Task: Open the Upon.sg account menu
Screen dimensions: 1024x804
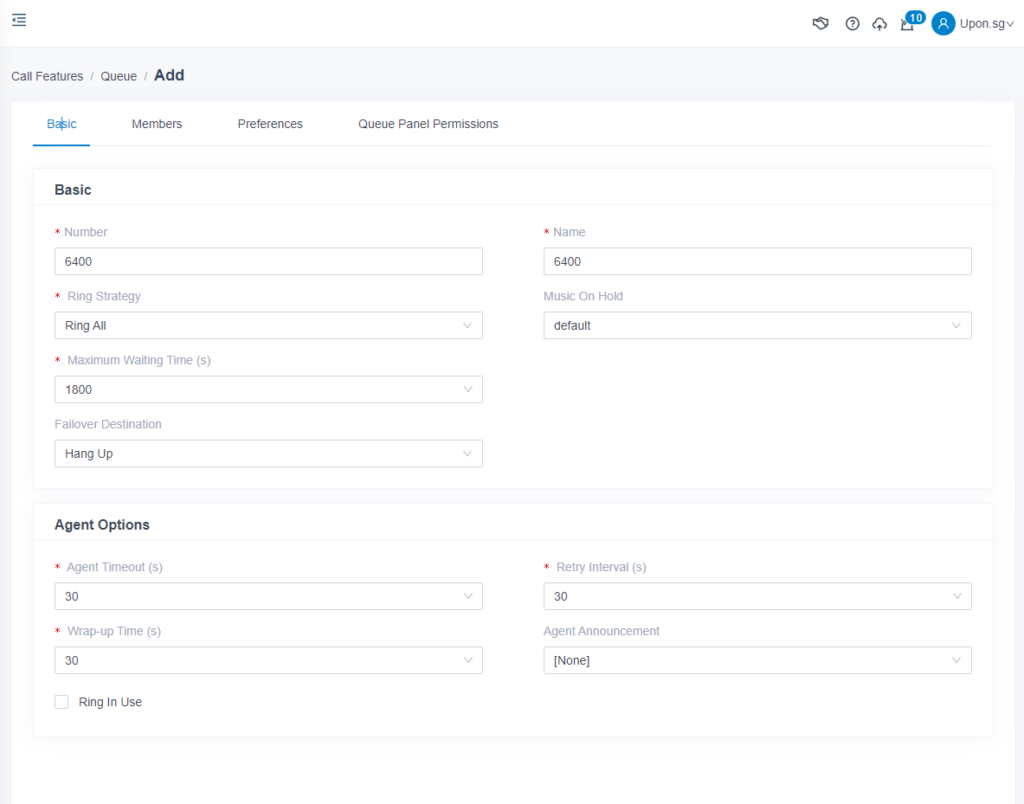Action: point(985,24)
